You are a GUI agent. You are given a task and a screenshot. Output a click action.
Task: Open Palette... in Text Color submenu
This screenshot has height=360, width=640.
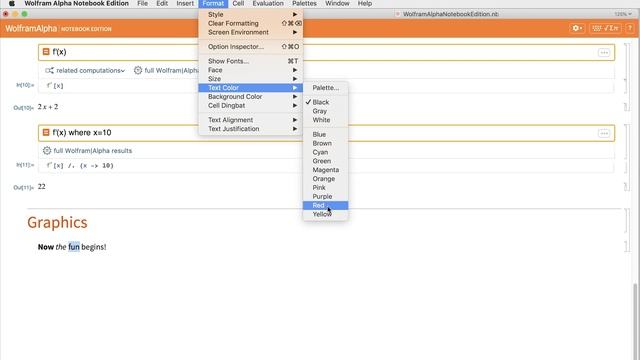(x=325, y=88)
